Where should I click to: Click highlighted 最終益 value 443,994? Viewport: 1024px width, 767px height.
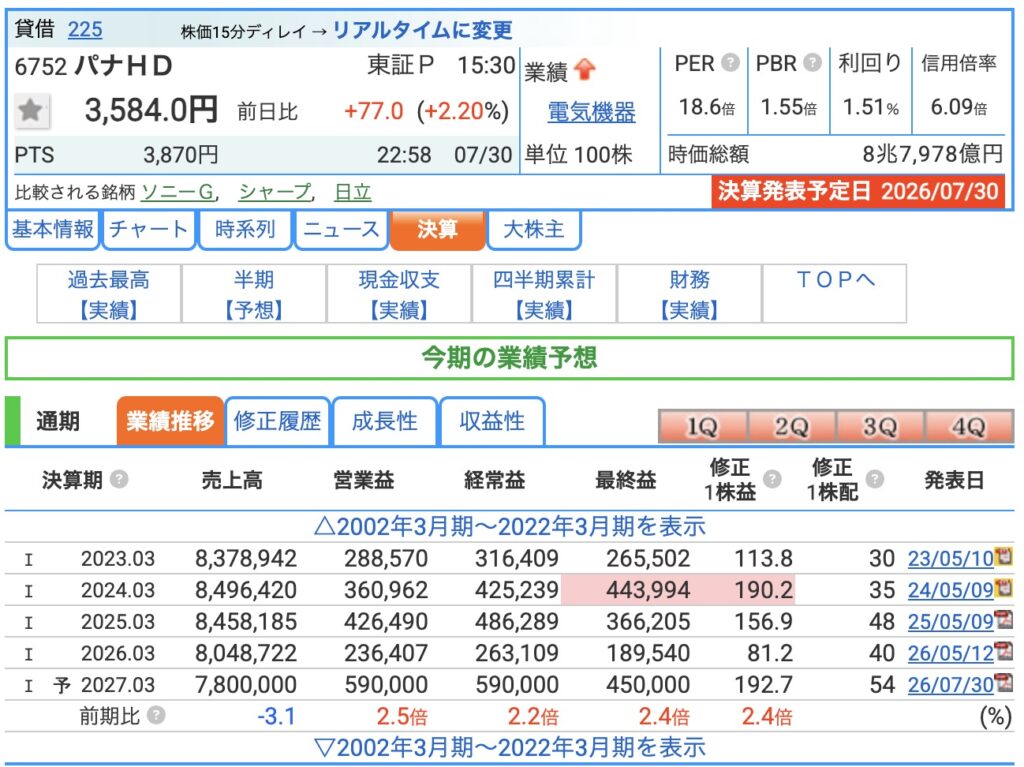[x=648, y=590]
